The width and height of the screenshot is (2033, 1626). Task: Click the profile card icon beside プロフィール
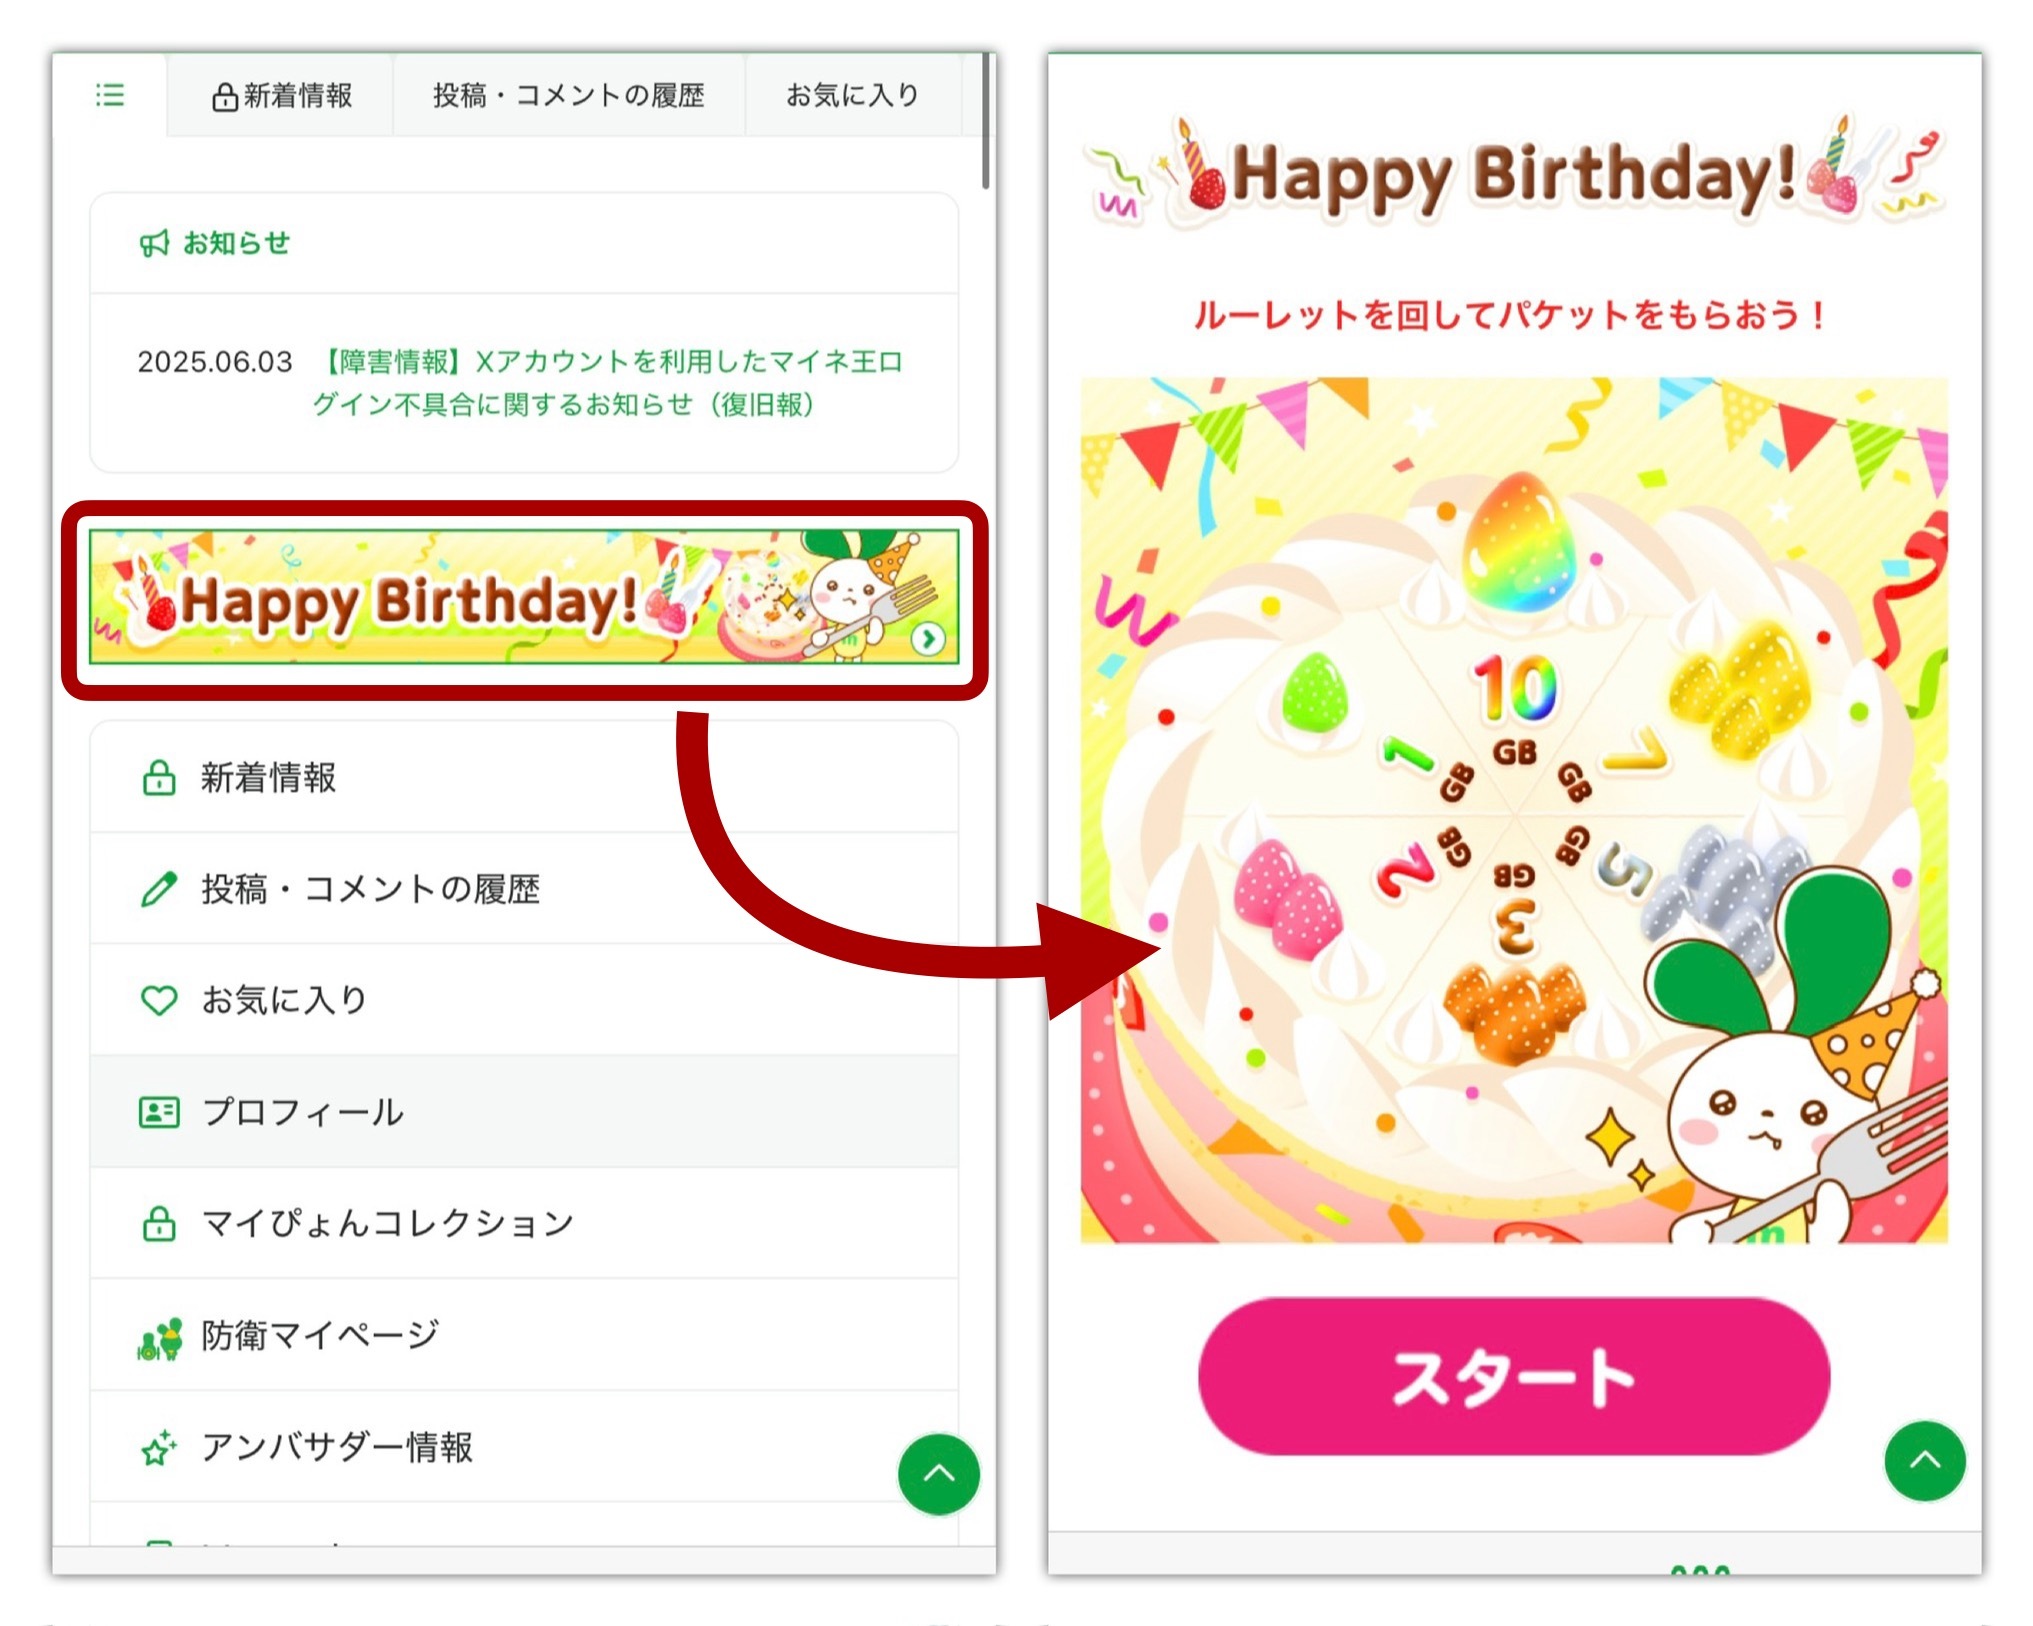tap(159, 1111)
